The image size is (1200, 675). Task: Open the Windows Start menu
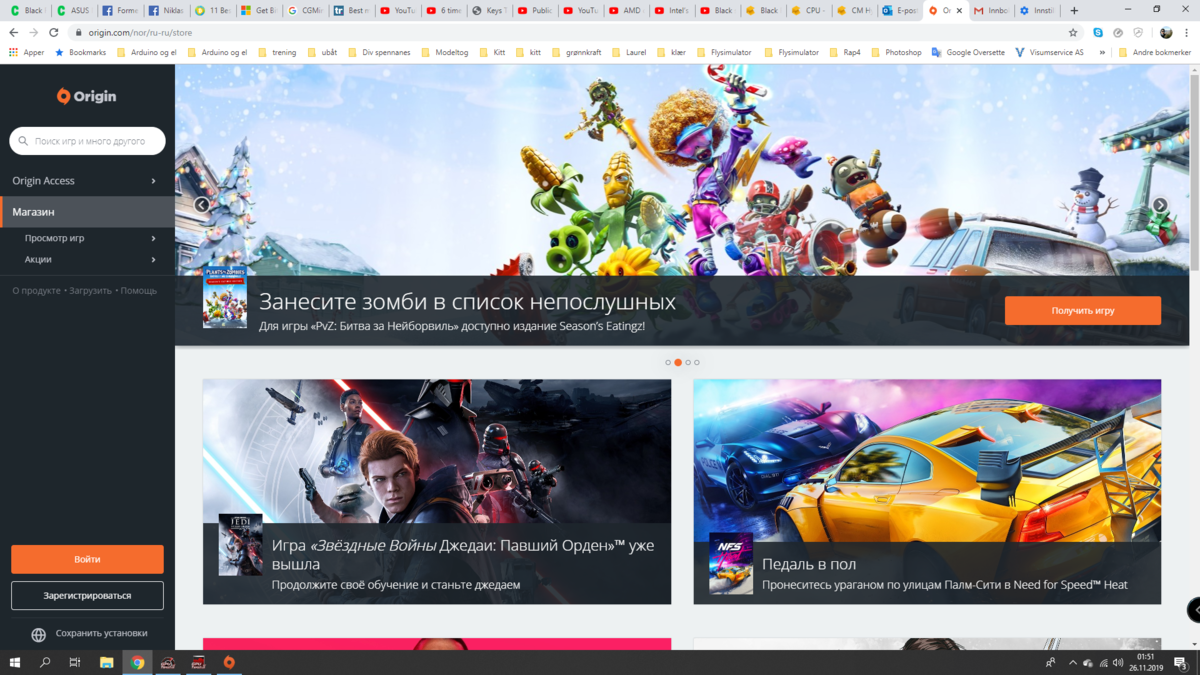point(15,662)
